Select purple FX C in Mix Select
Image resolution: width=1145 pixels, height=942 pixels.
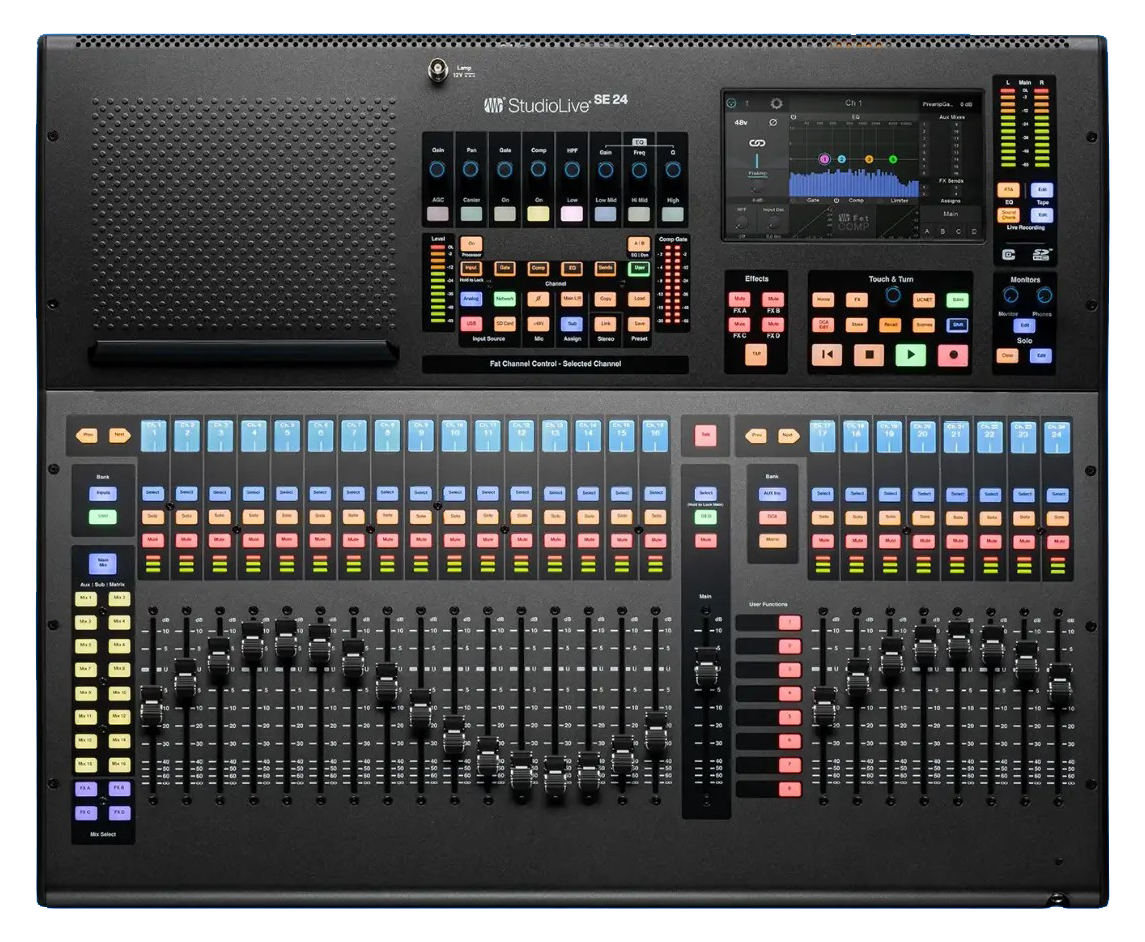tap(86, 813)
